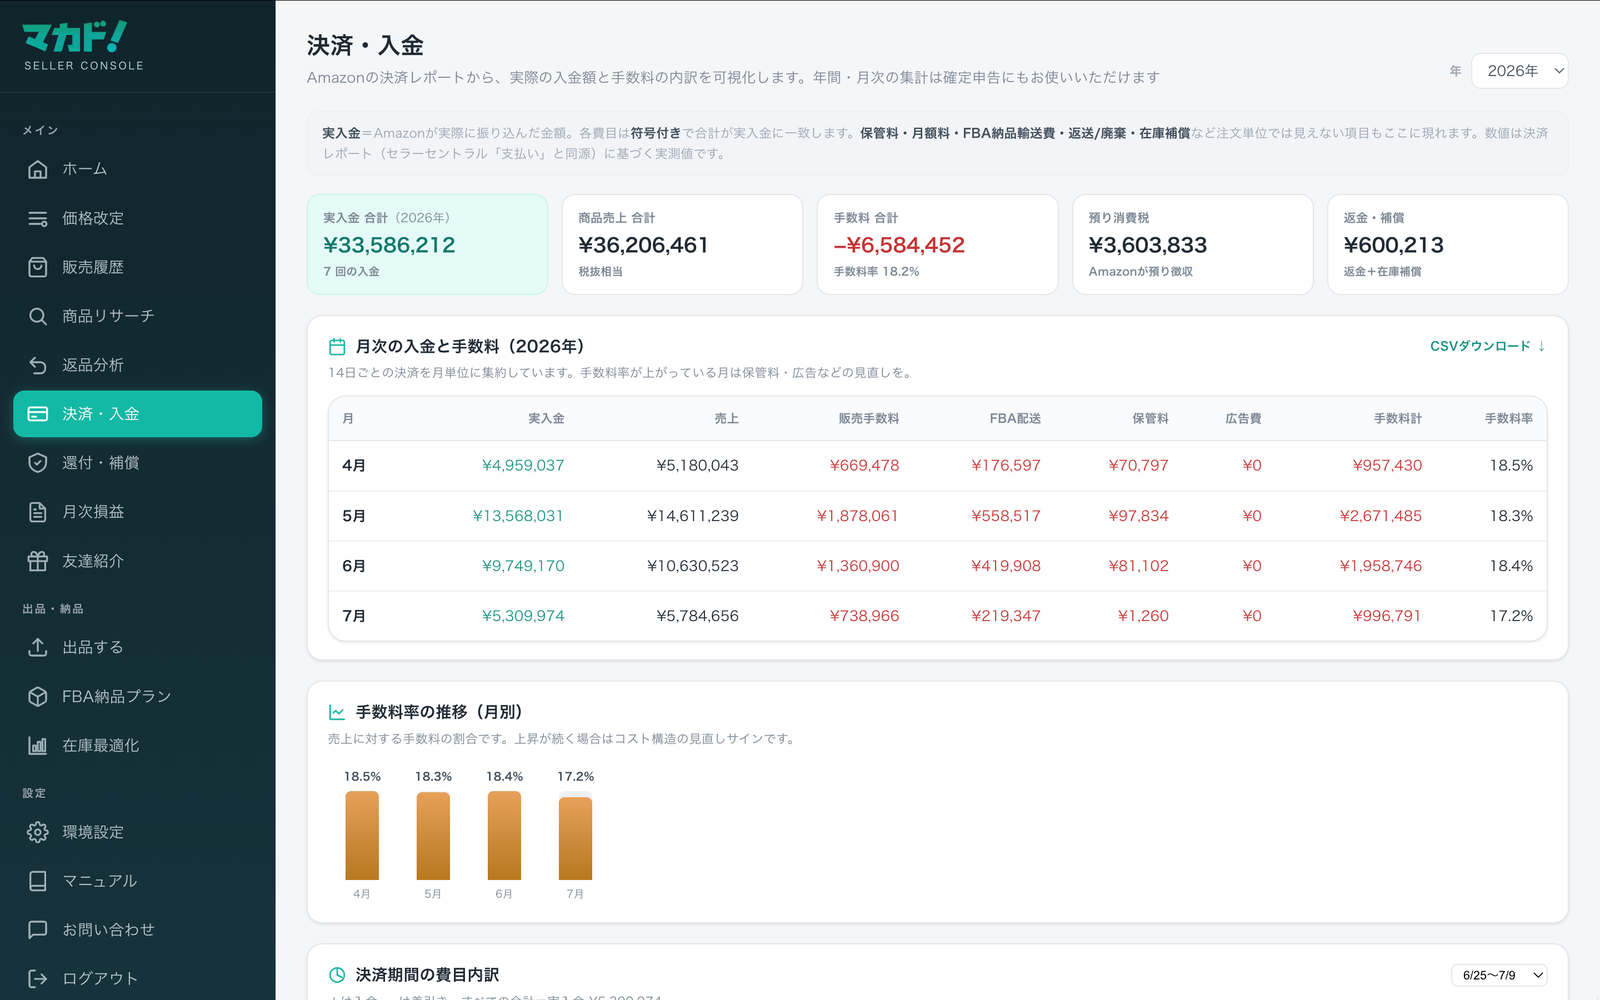Go to 友達紹介 menu item

[x=138, y=561]
